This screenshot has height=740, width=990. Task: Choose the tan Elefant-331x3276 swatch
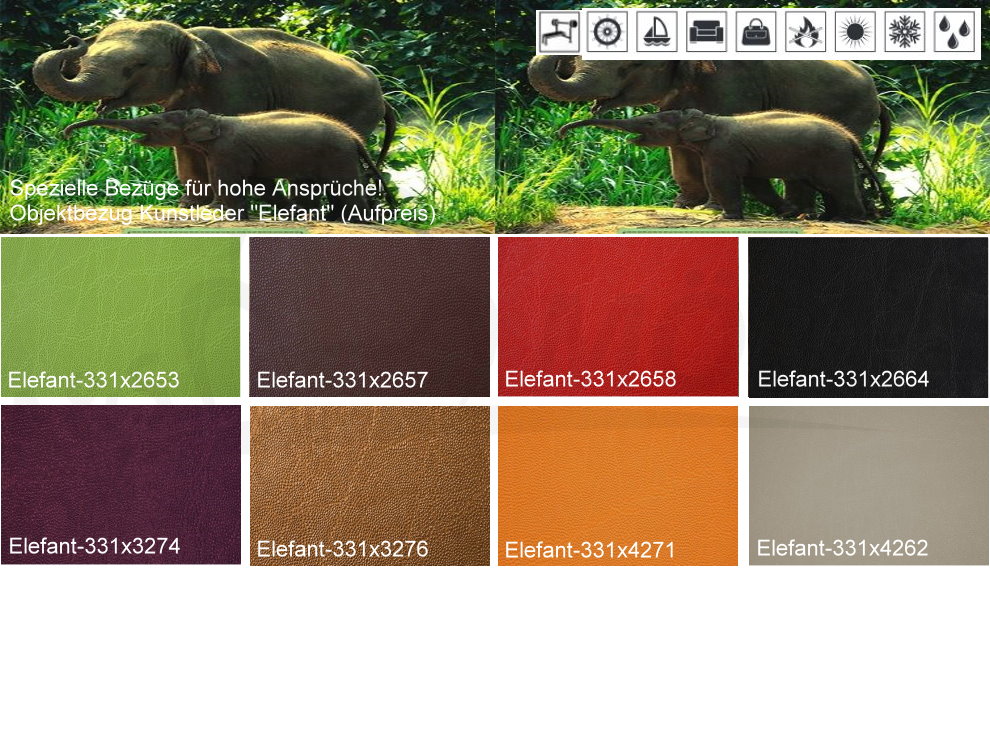369,485
